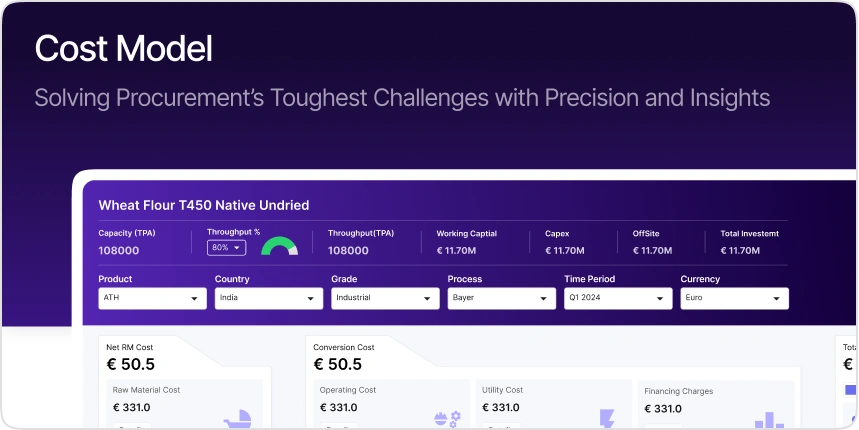Image resolution: width=859 pixels, height=430 pixels.
Task: Click the purple legend swatch at right edge
Action: coord(851,389)
